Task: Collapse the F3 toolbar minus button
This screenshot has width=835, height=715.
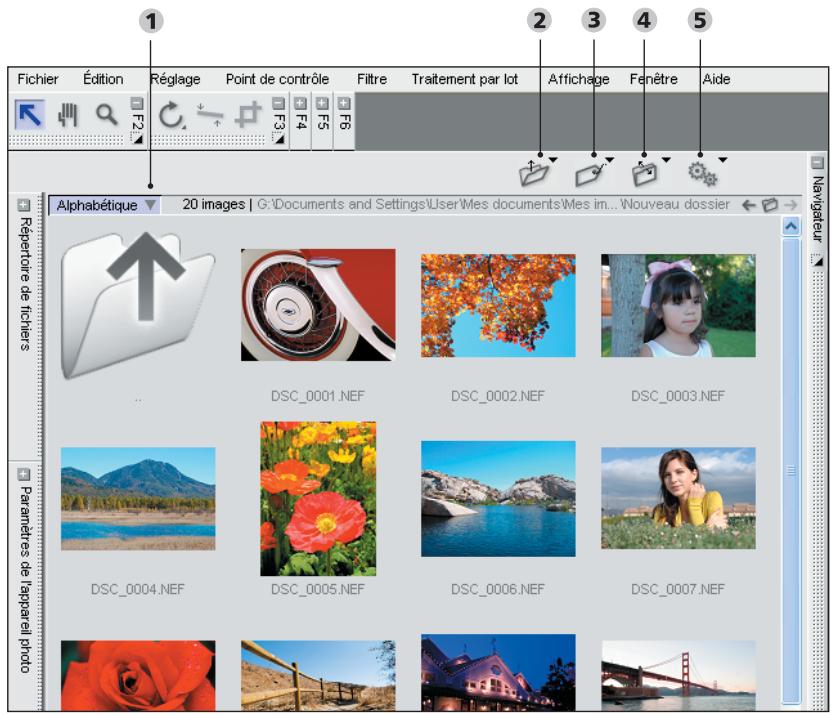Action: (x=279, y=103)
